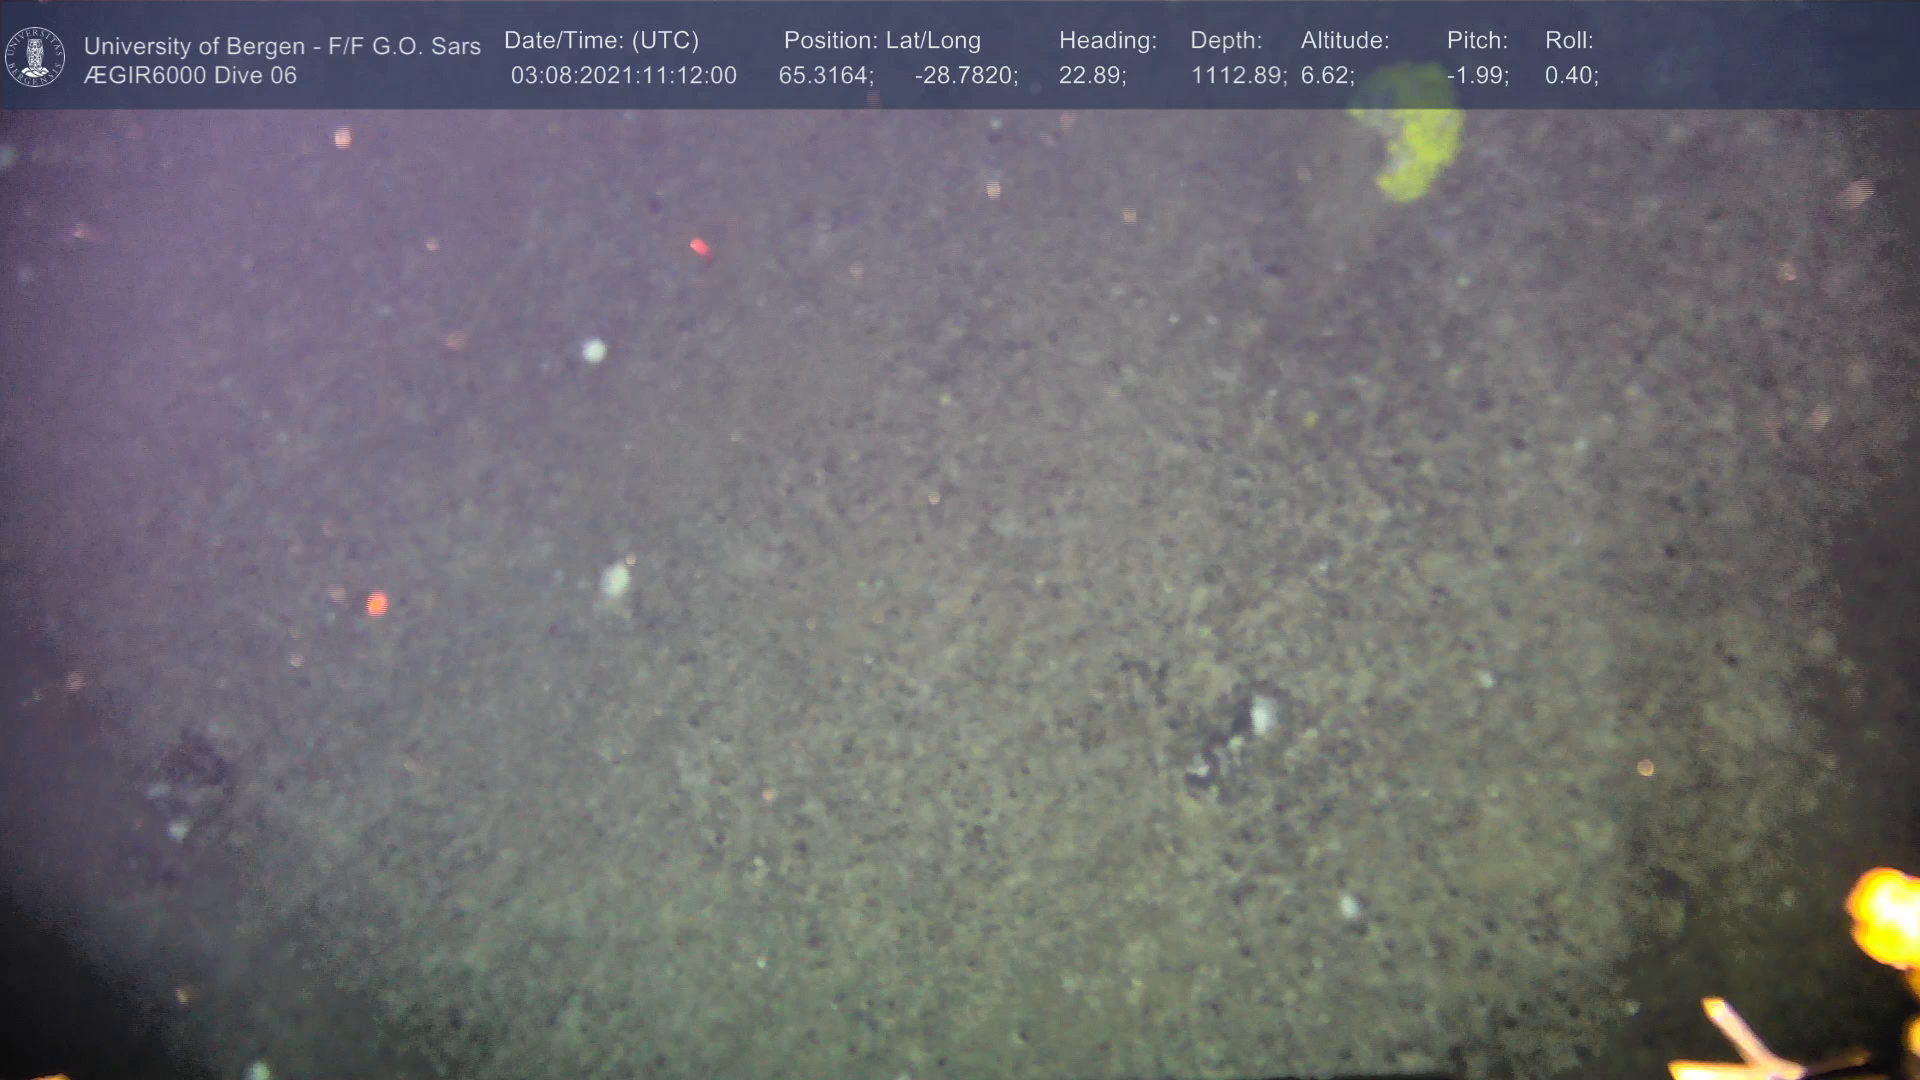The image size is (1920, 1080).
Task: Click the small red particle near top center
Action: tap(699, 246)
